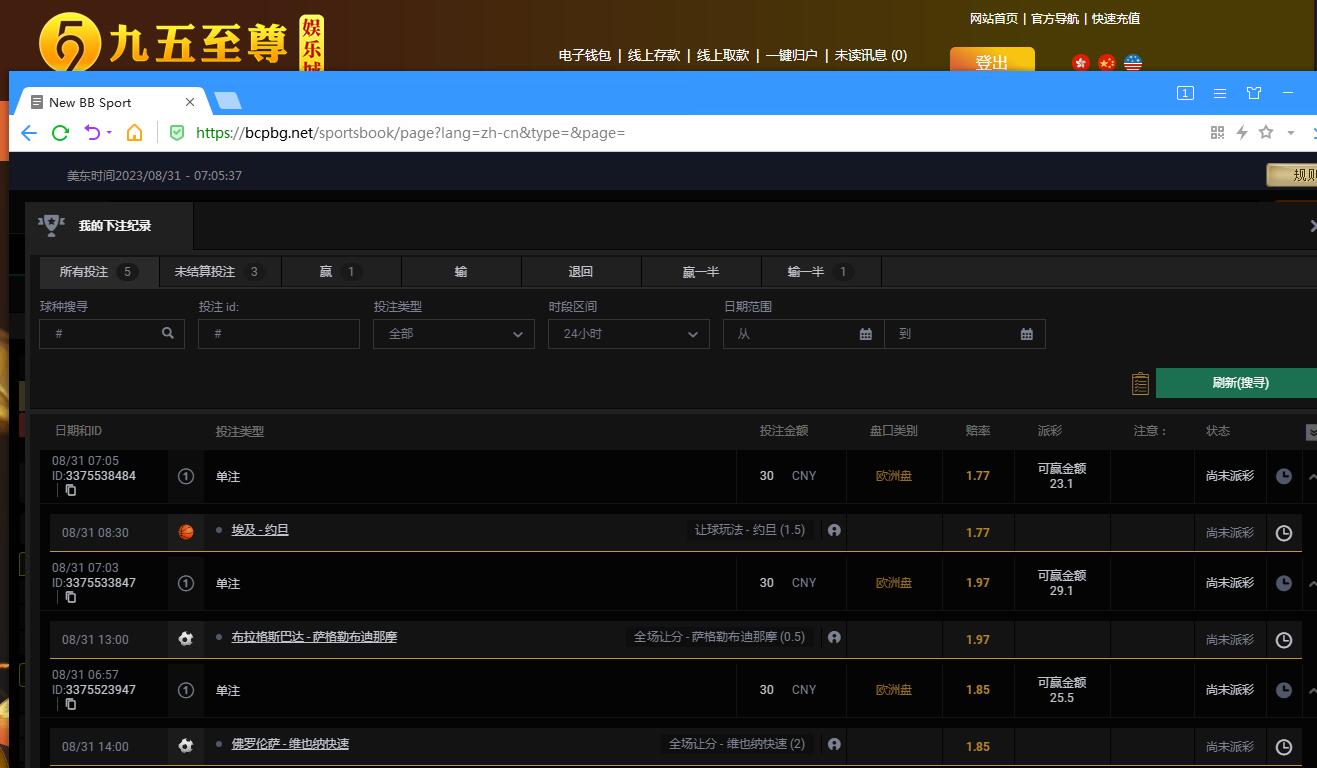
Task: Open the browser hamburger menu
Action: (x=1220, y=93)
